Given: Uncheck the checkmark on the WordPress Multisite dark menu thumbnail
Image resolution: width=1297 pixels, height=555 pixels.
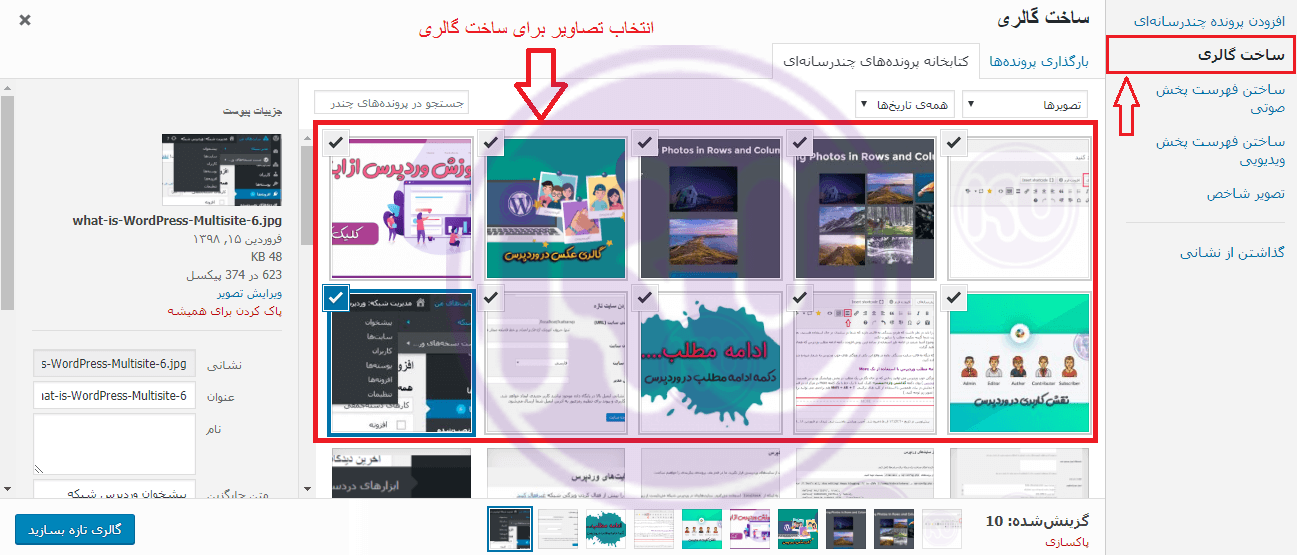Looking at the screenshot, I should click(337, 297).
